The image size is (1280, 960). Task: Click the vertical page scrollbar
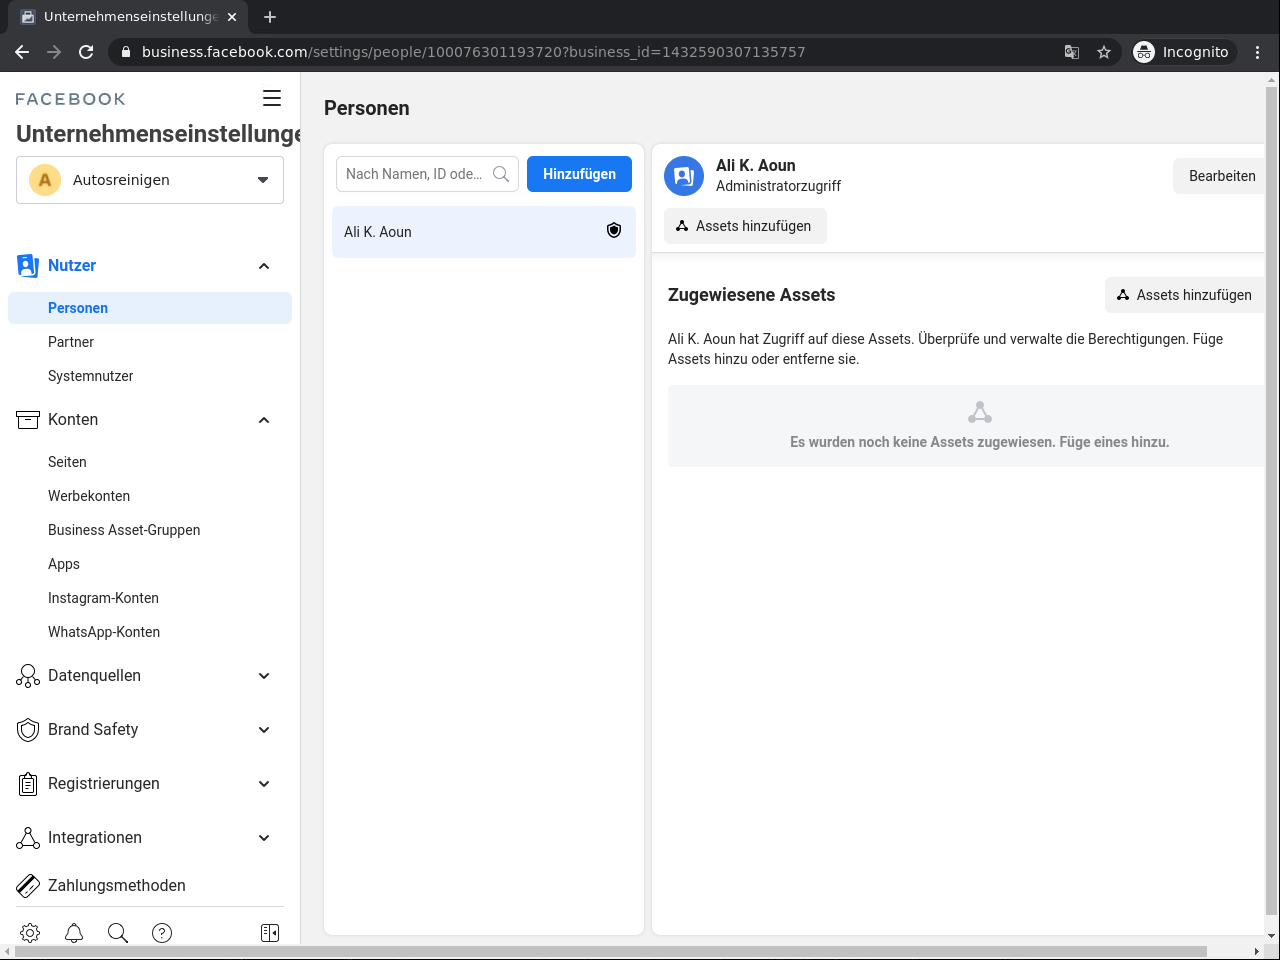1272,500
